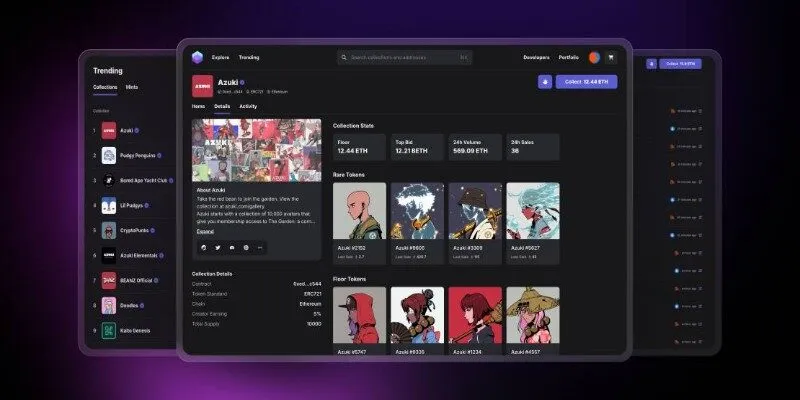Click the sweep icon button beside Collect
The height and width of the screenshot is (400, 800).
click(x=544, y=82)
